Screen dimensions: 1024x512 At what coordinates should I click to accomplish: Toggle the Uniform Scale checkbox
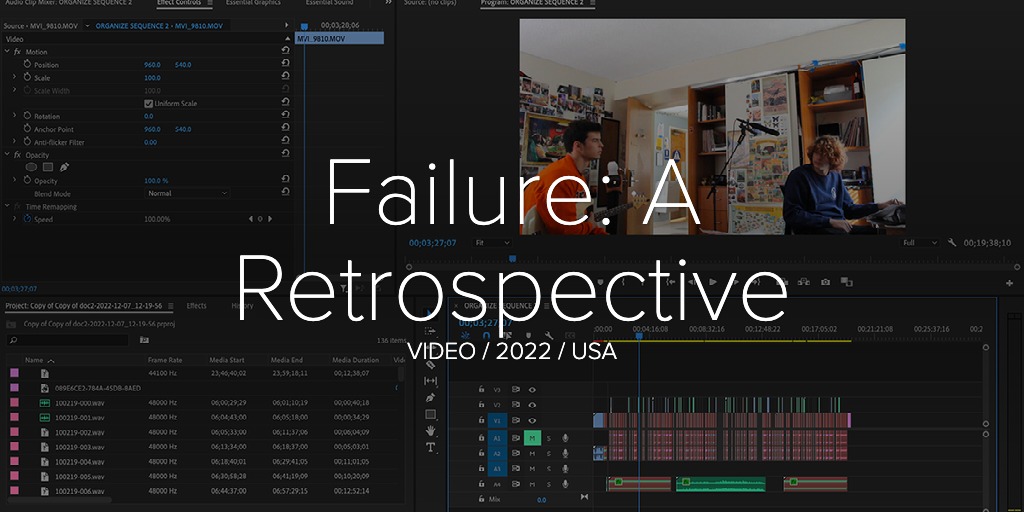[149, 103]
